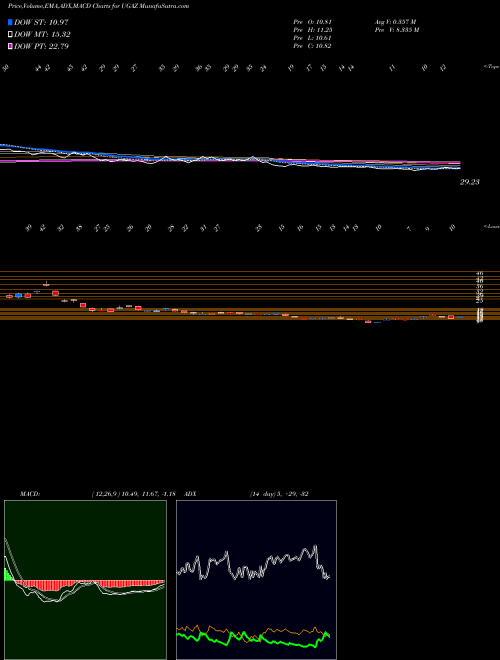Click the green MACD histogram bars
The width and height of the screenshot is (500, 660).
tap(9, 575)
